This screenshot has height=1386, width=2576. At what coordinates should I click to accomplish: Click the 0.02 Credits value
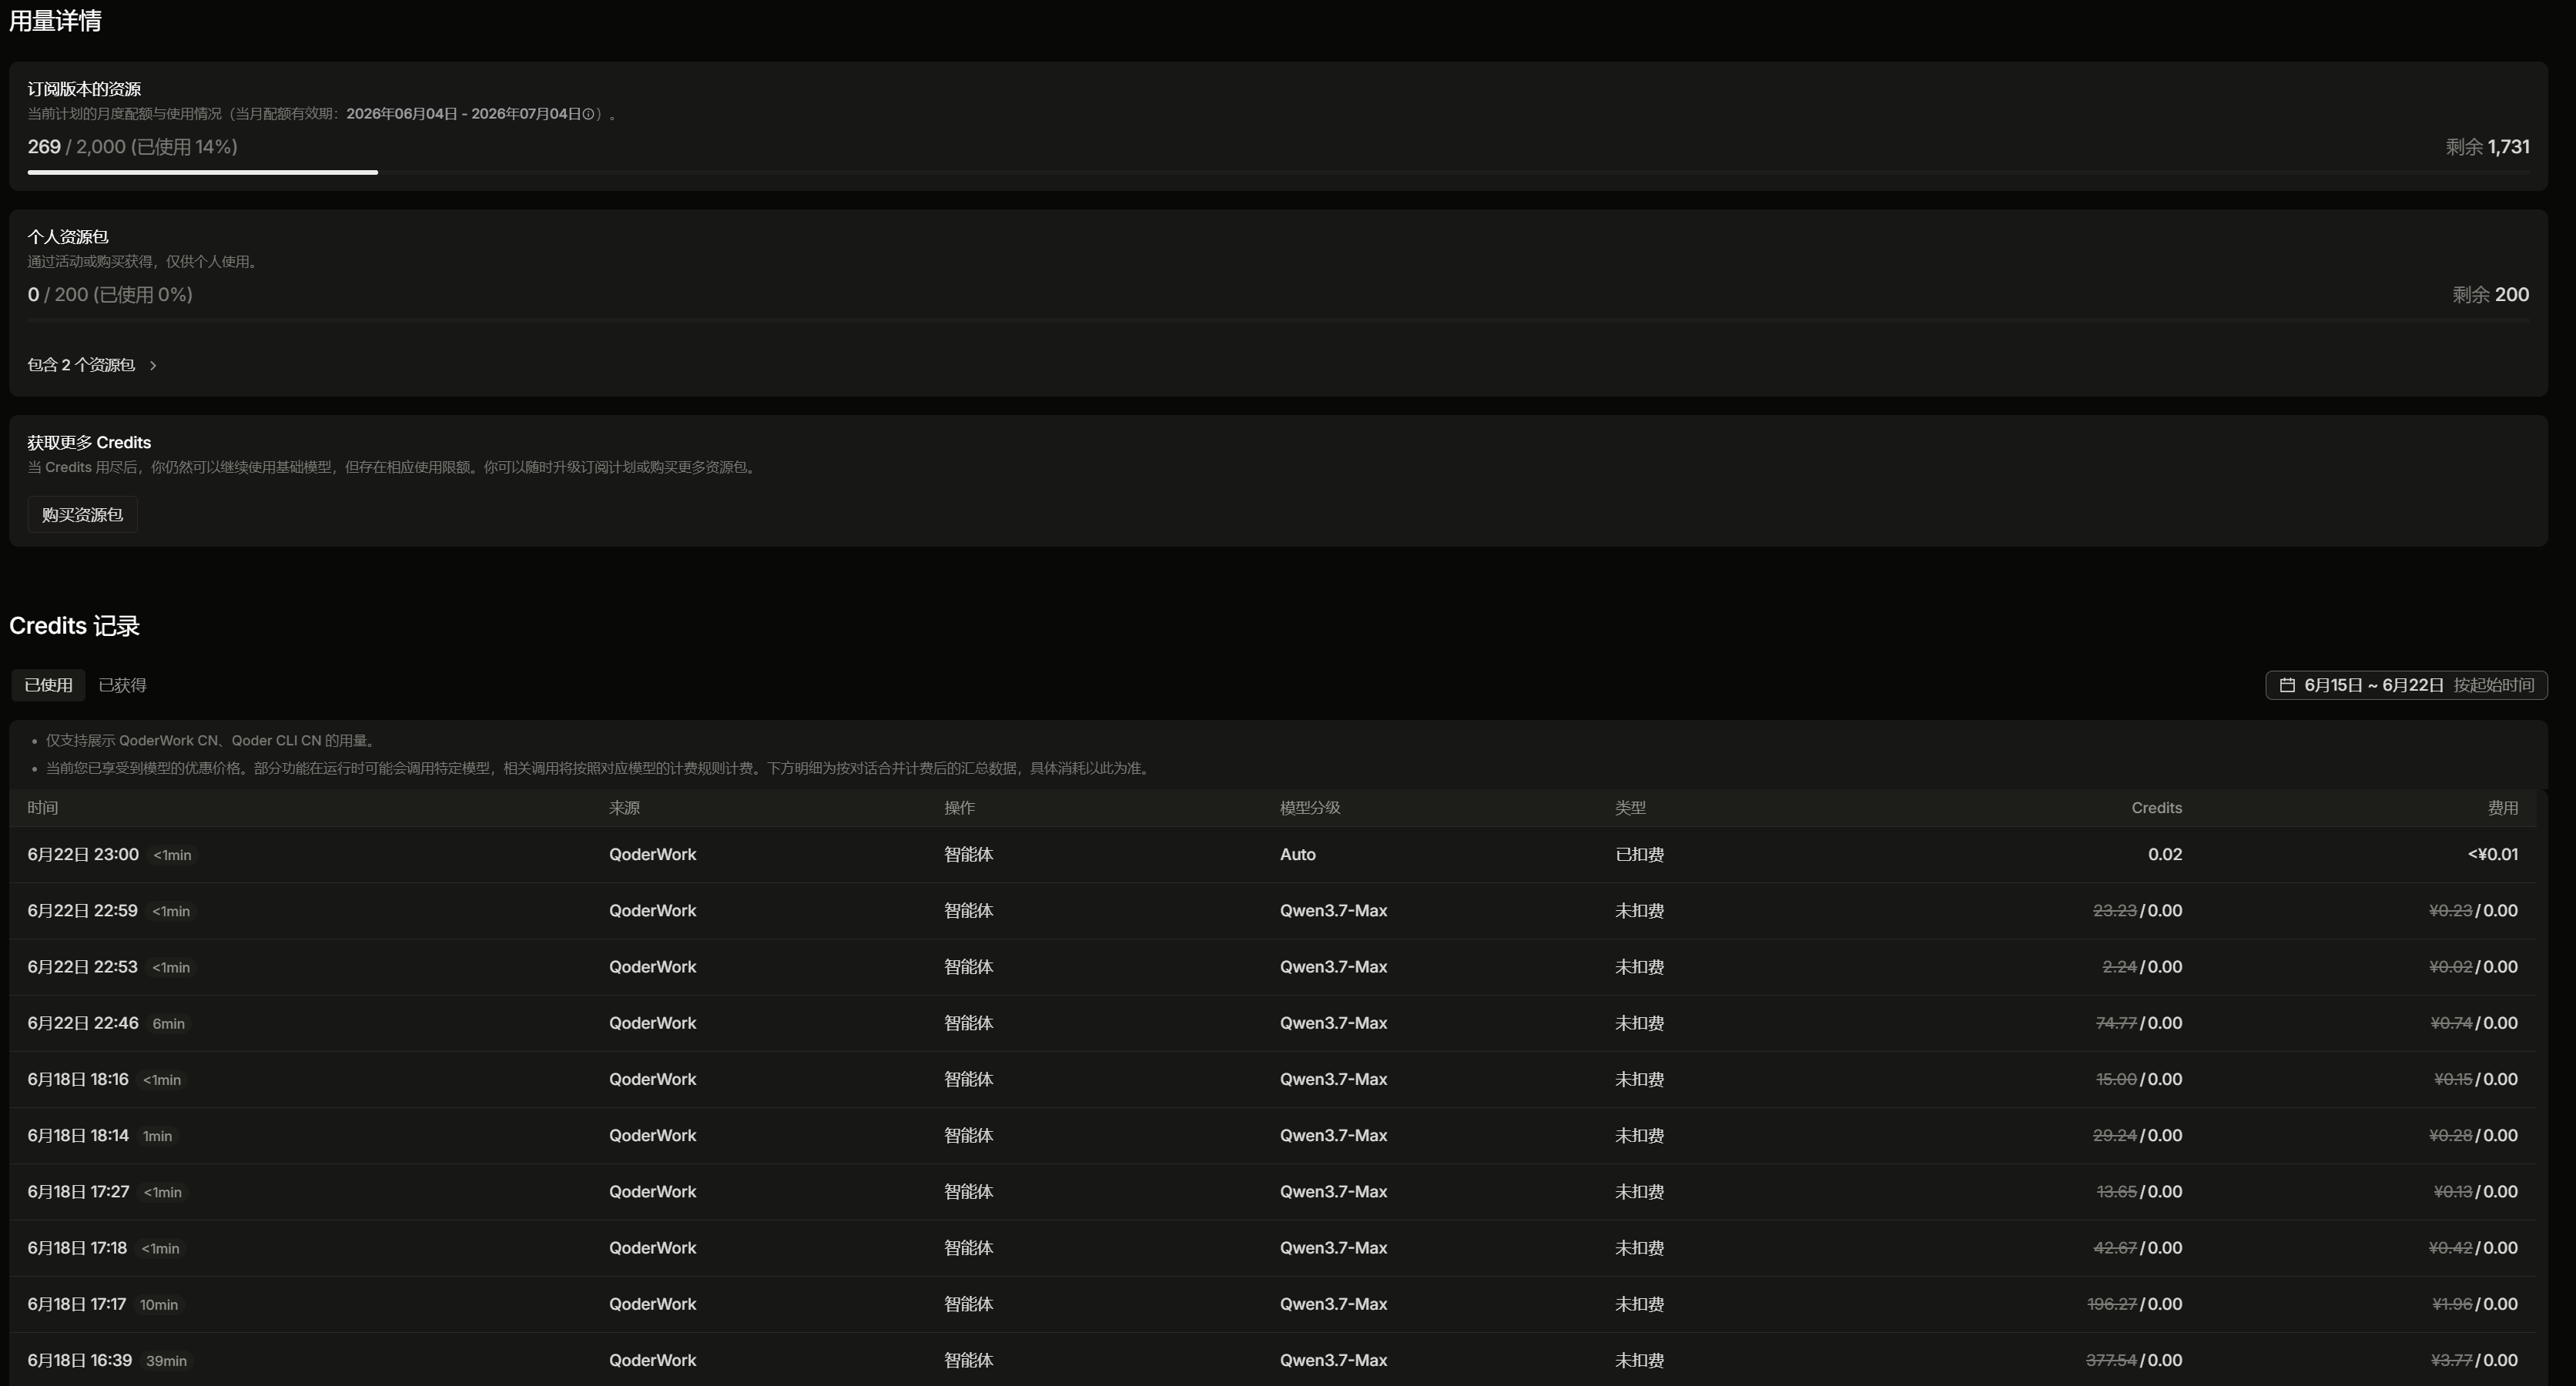coord(2165,855)
